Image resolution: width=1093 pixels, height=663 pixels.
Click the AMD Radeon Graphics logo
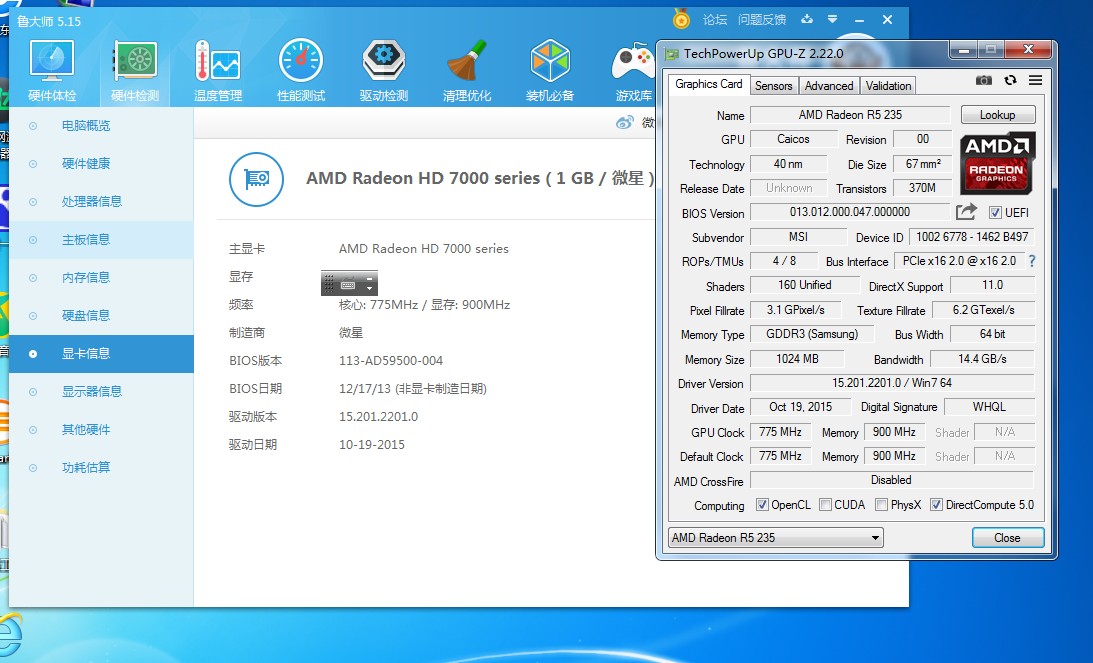coord(997,164)
